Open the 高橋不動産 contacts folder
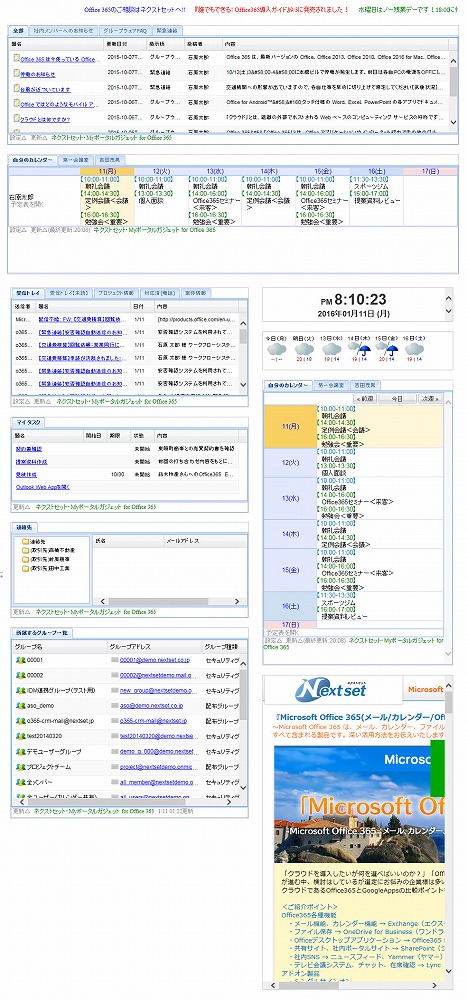 click(26, 550)
